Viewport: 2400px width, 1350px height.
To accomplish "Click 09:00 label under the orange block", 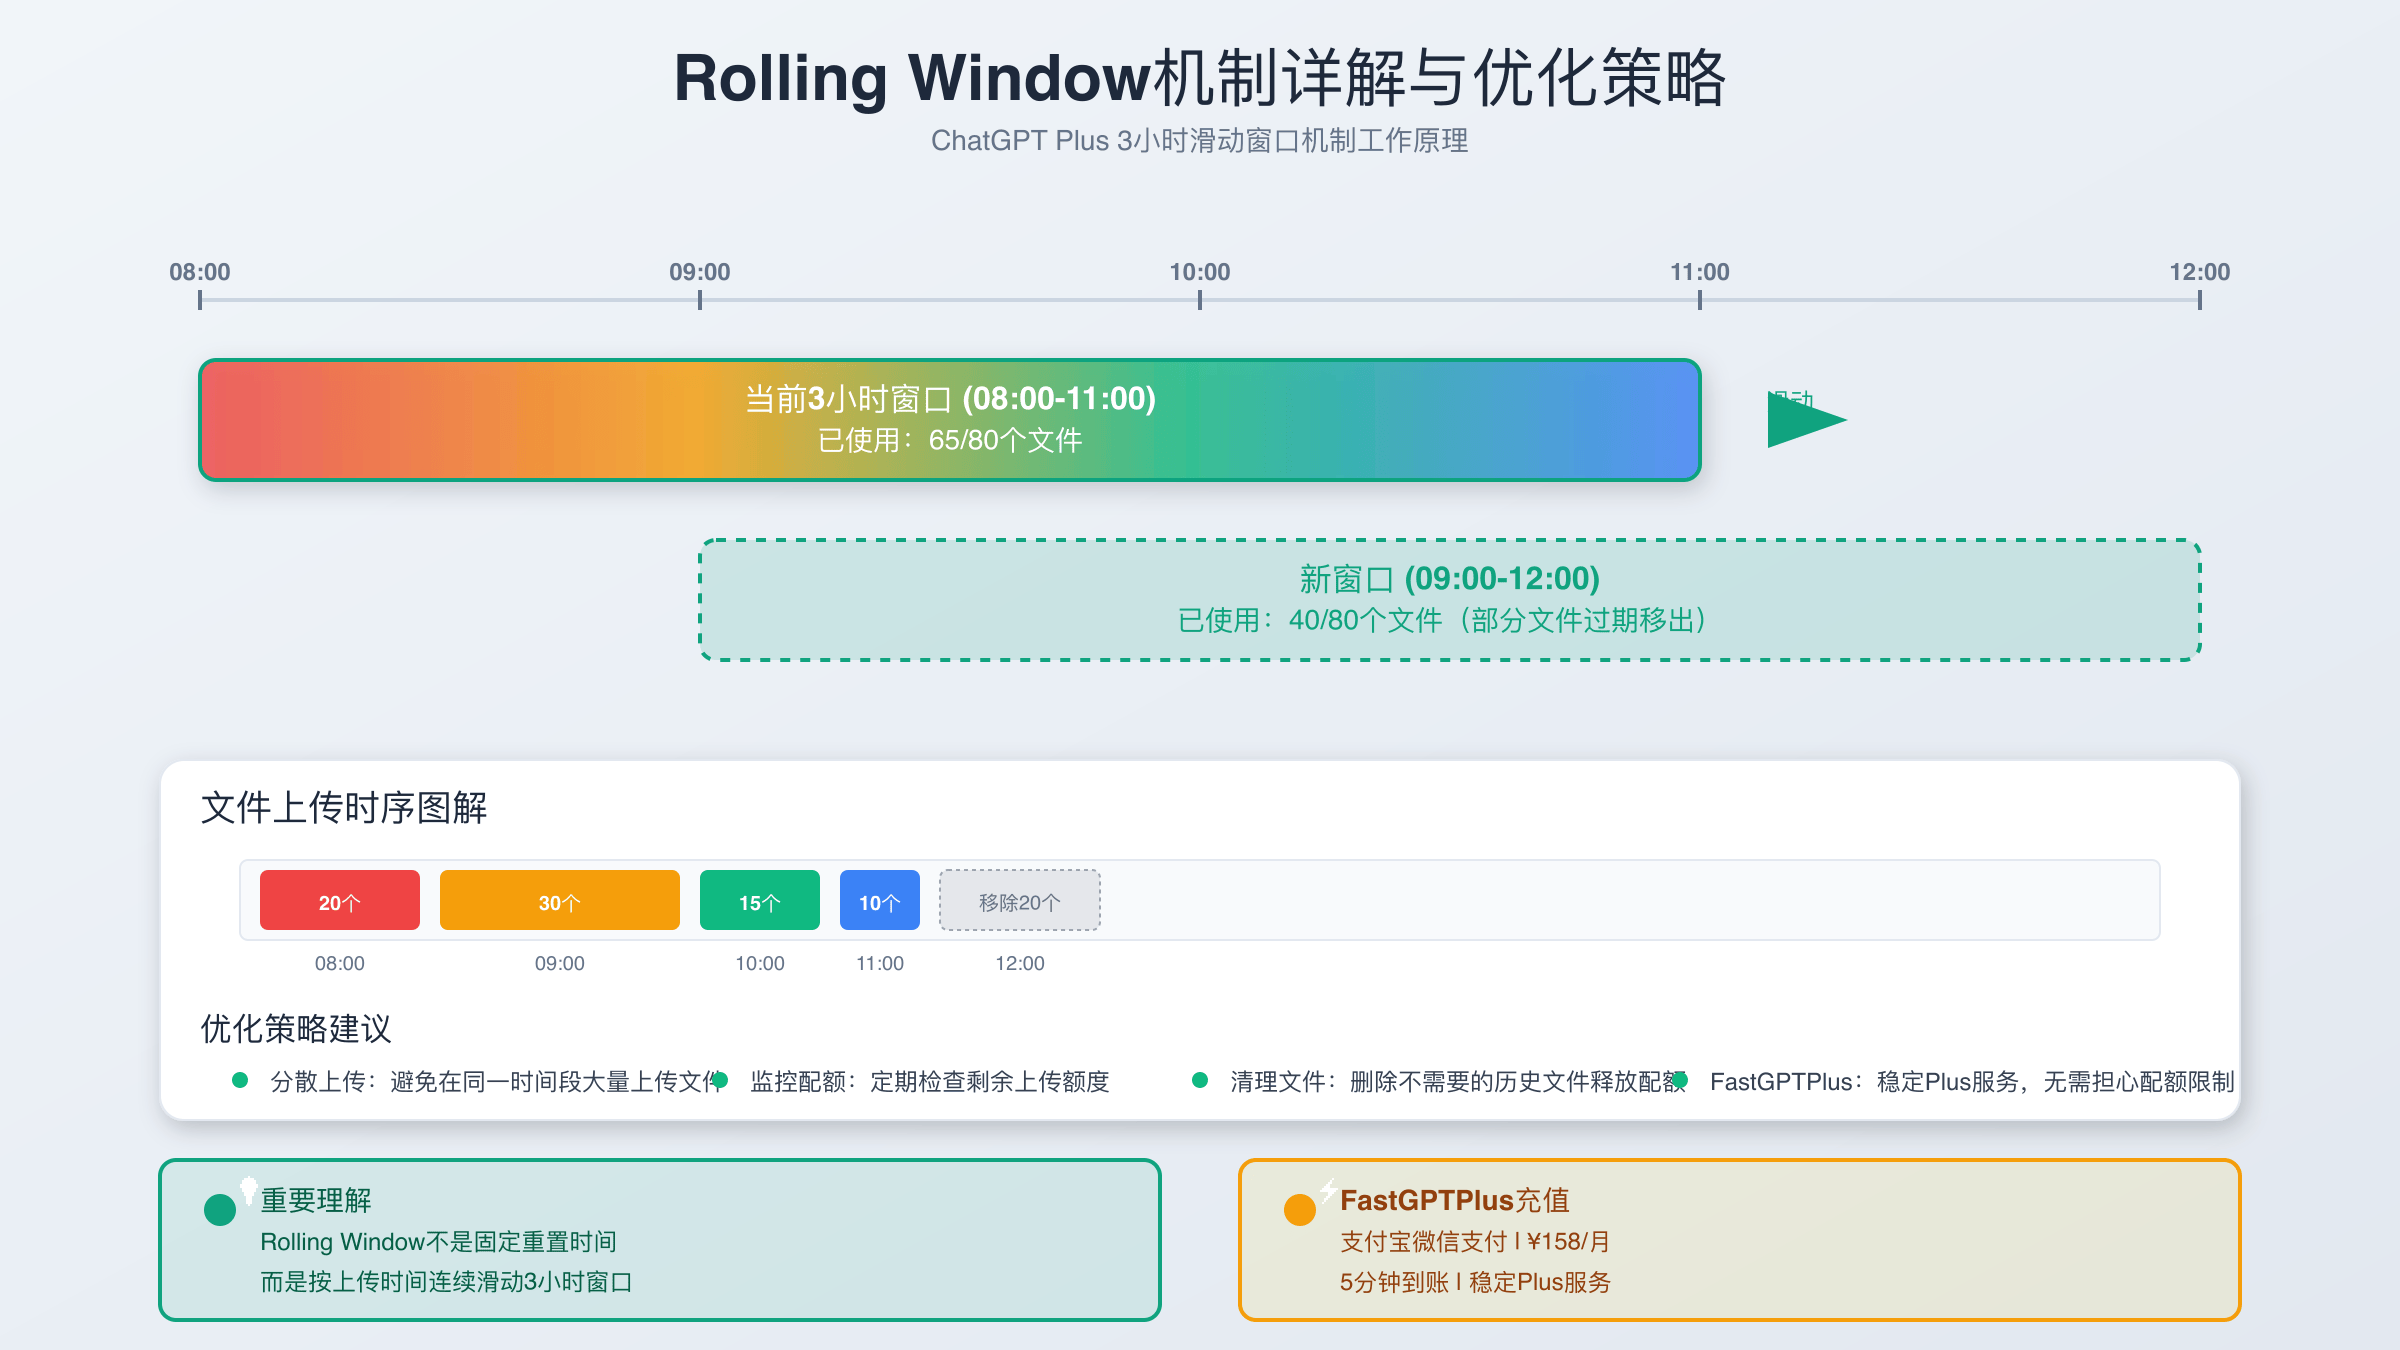I will (x=560, y=963).
